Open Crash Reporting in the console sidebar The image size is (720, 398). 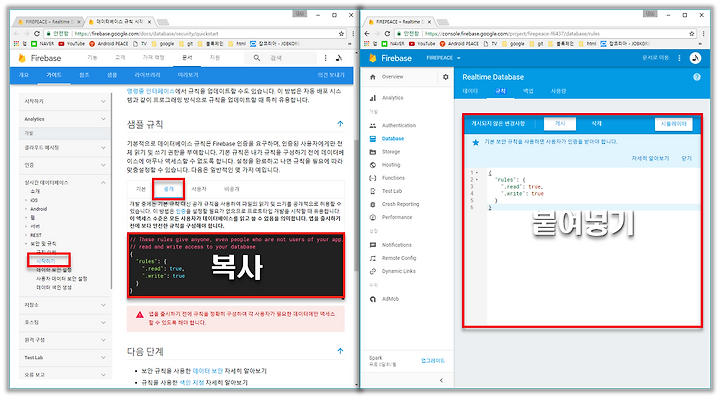400,204
